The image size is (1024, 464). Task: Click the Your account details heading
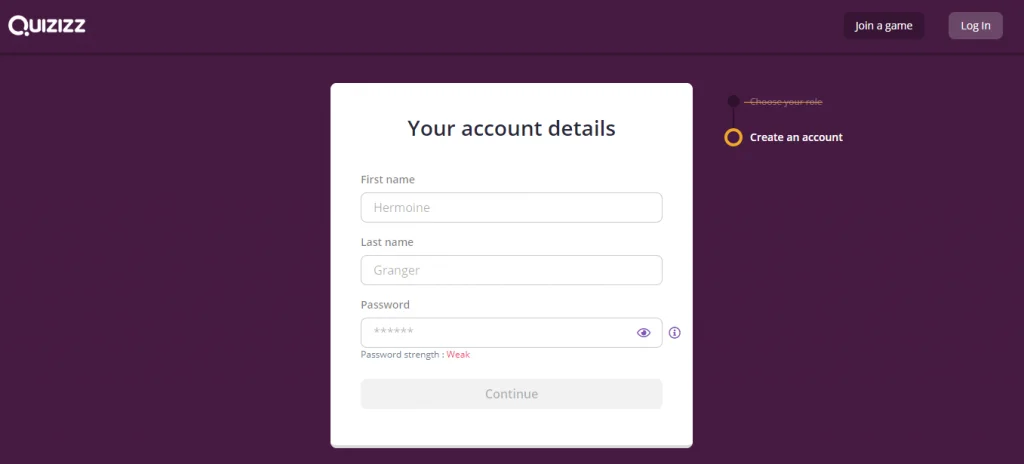(511, 128)
